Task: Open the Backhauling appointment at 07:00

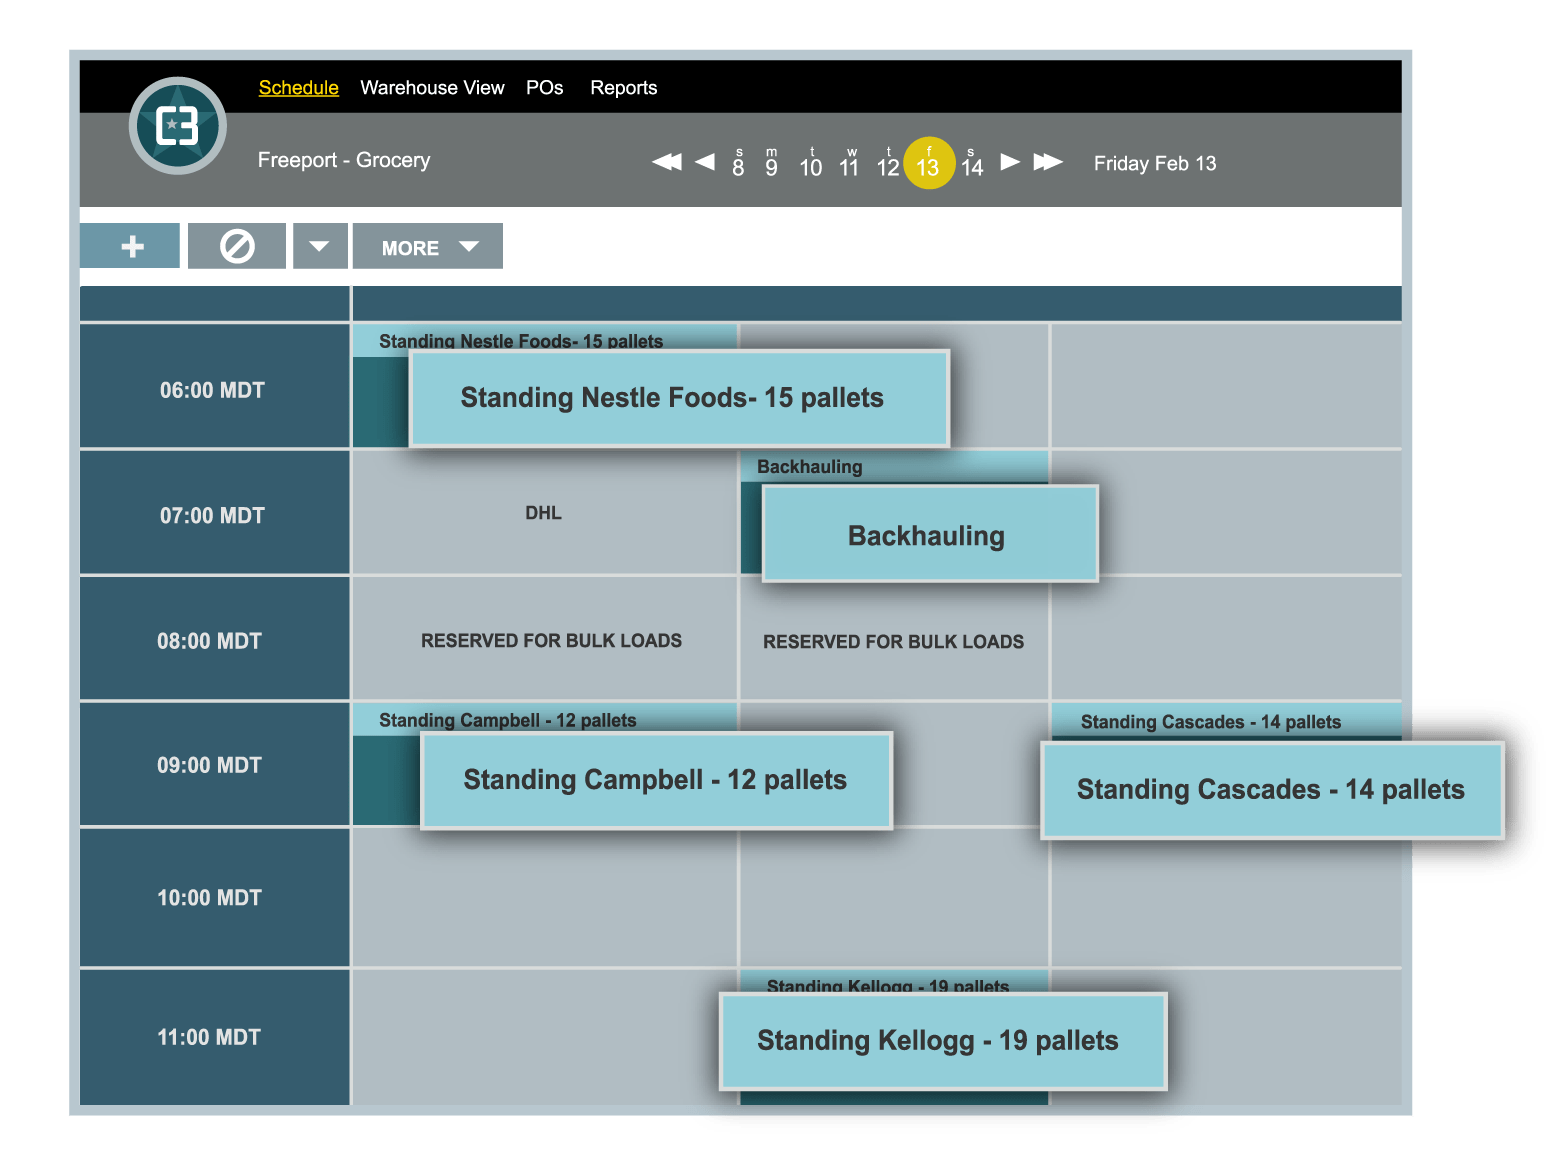Action: point(930,534)
